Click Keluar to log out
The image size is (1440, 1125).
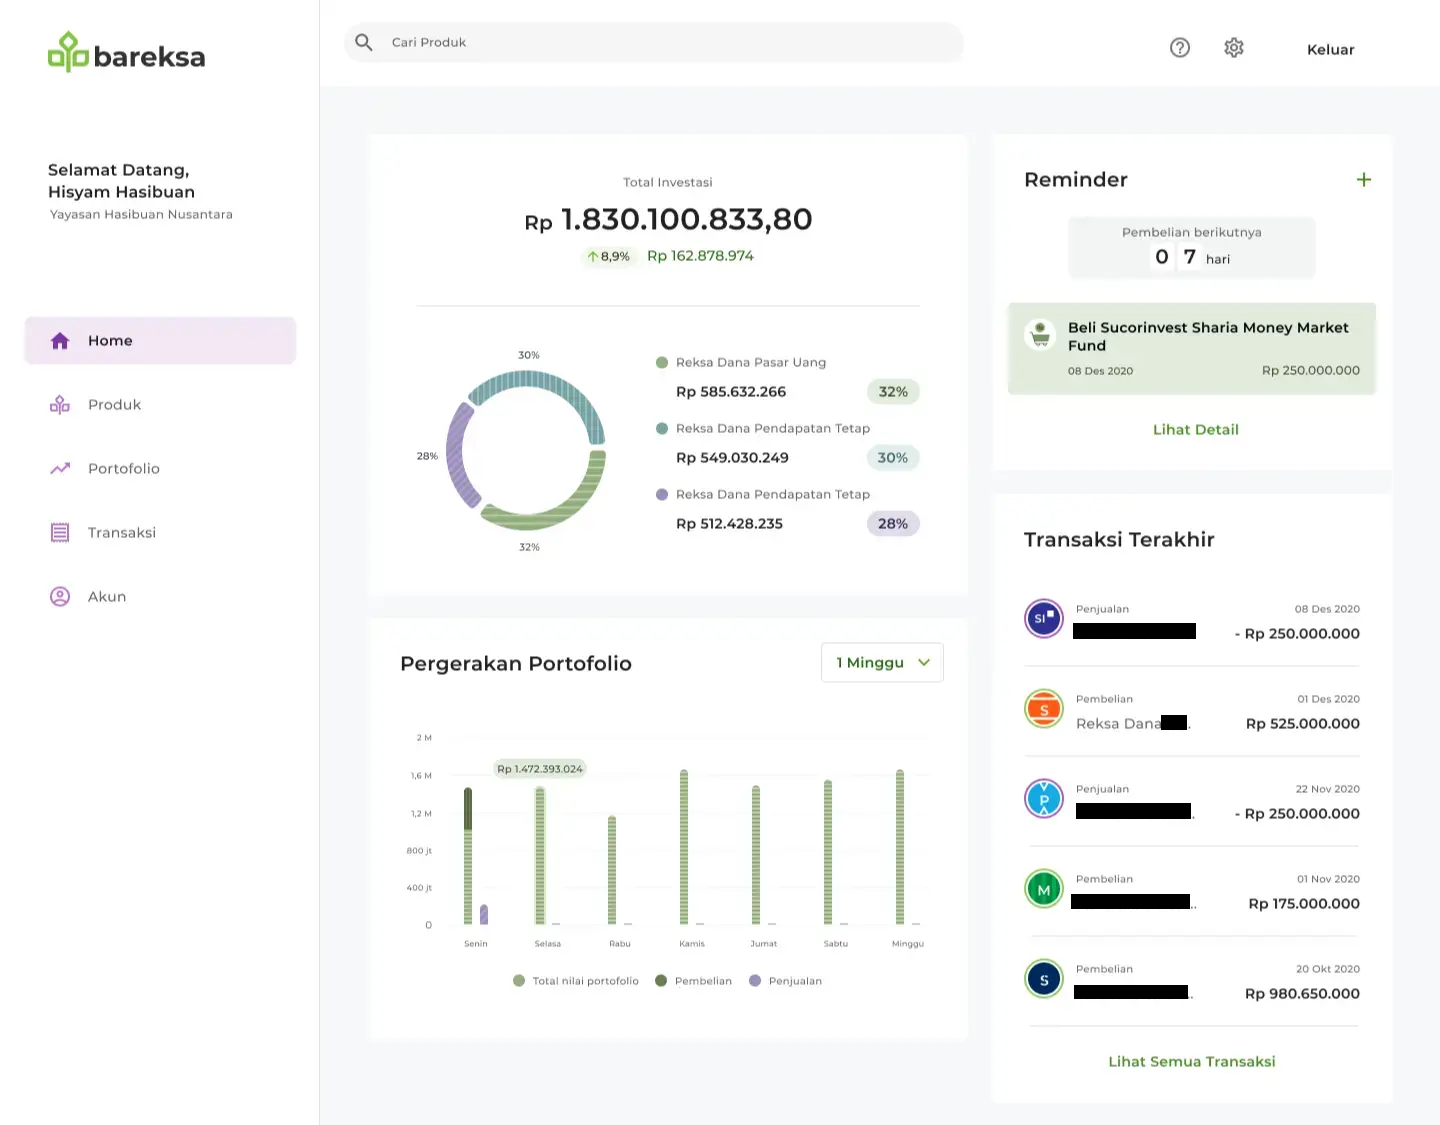[1330, 49]
